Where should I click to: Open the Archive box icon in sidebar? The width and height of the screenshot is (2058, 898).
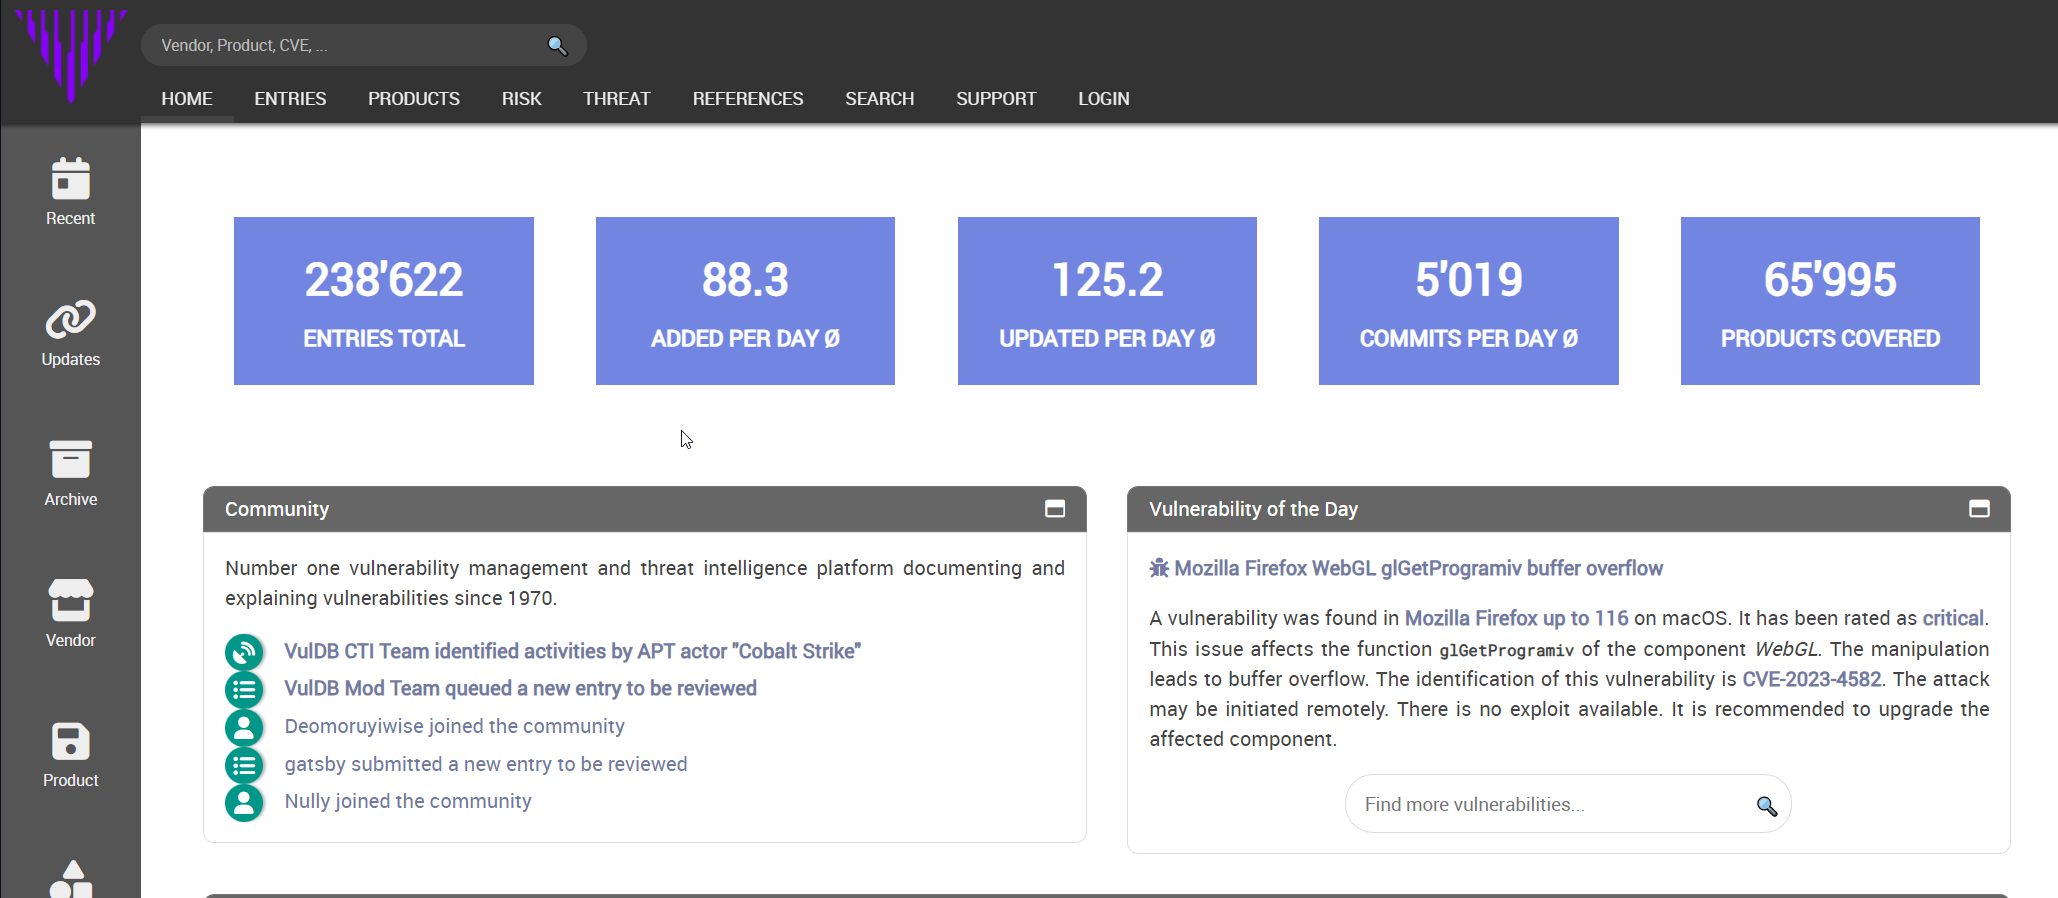point(70,460)
